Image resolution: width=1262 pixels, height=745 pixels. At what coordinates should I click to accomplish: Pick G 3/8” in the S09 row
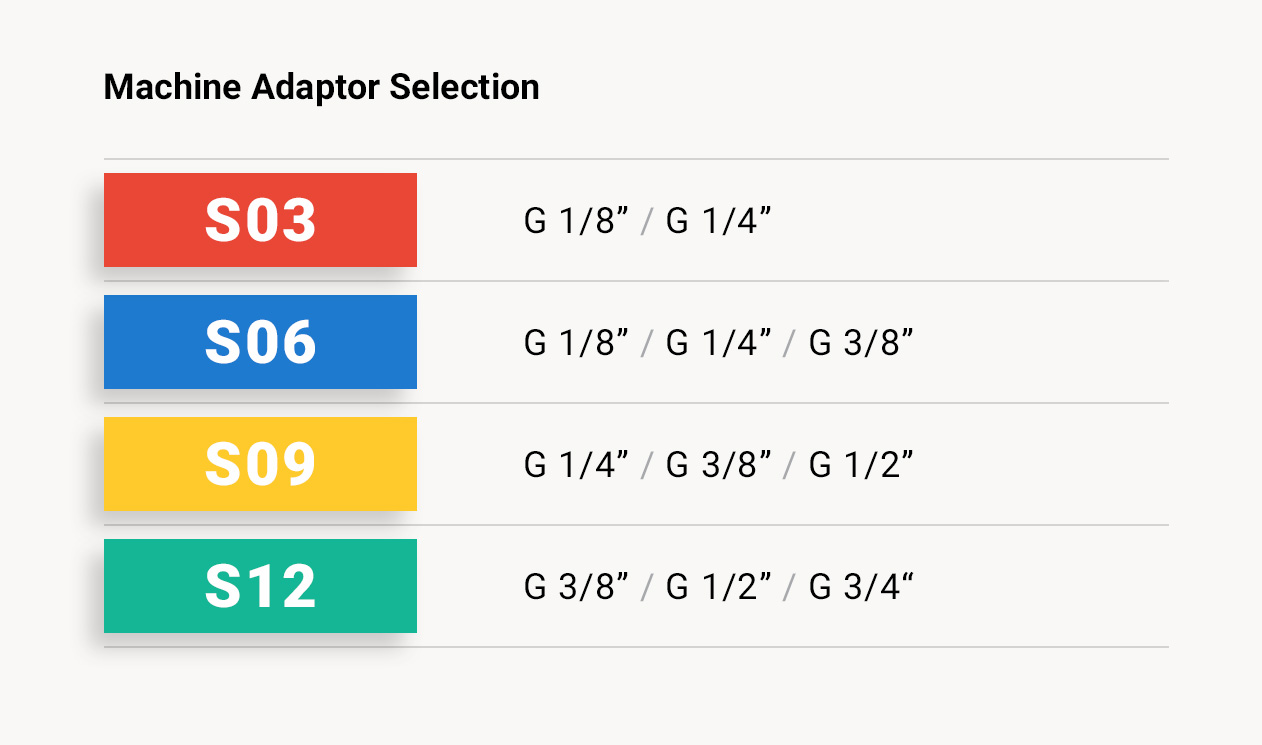click(x=719, y=465)
